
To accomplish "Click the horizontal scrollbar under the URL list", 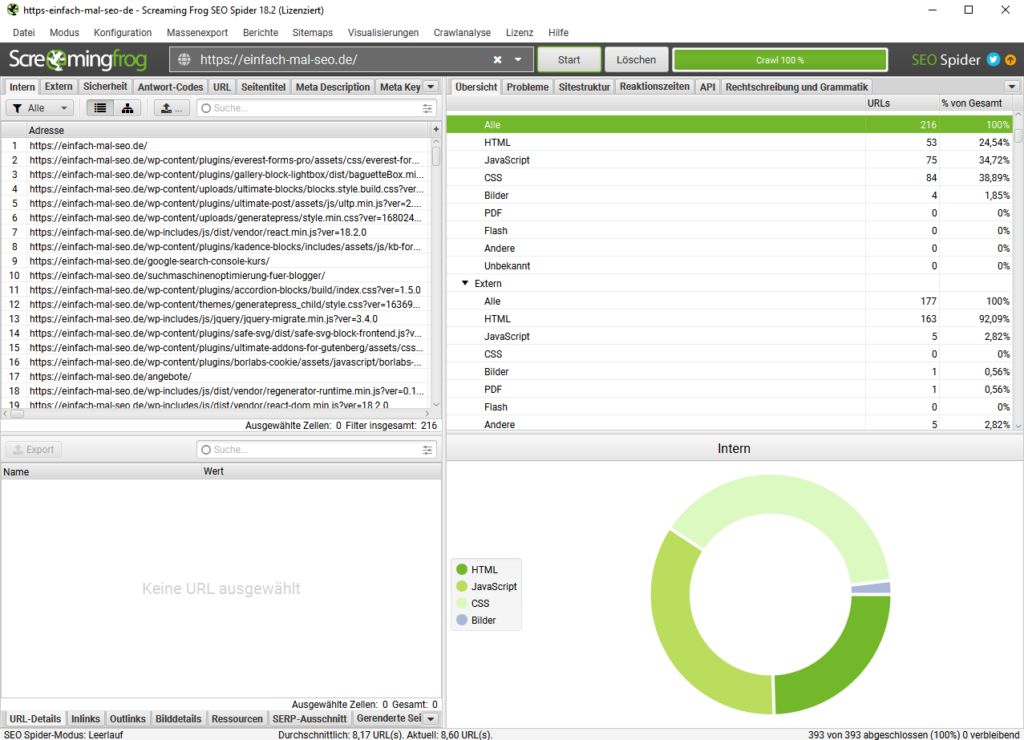I will pyautogui.click(x=216, y=413).
